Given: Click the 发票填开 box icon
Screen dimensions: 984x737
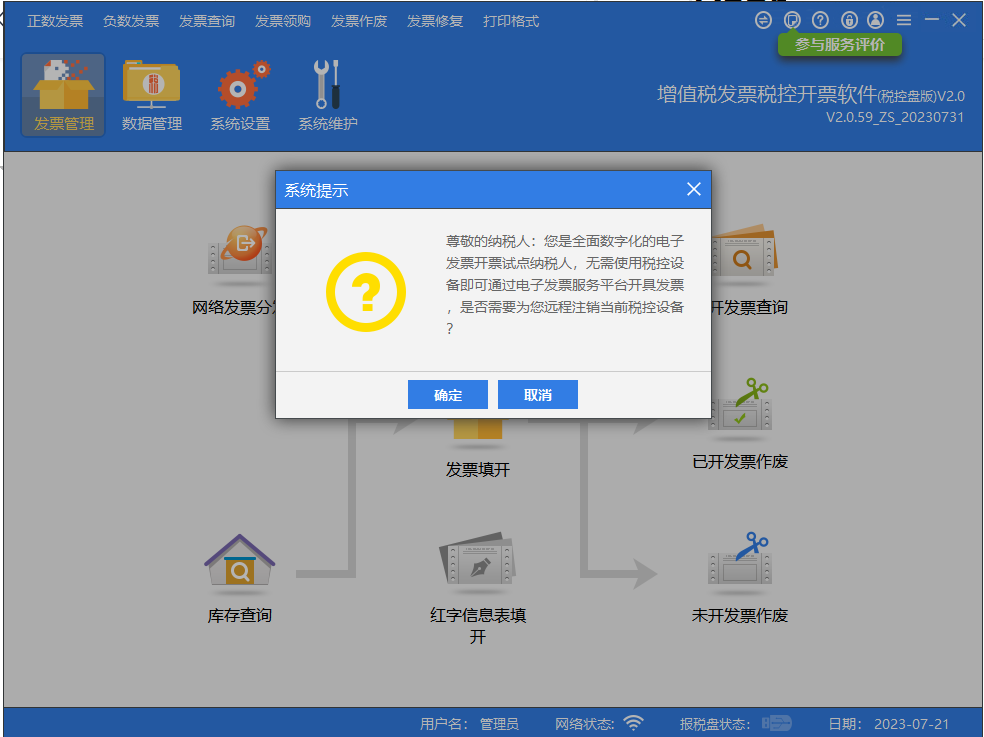Looking at the screenshot, I should [478, 429].
